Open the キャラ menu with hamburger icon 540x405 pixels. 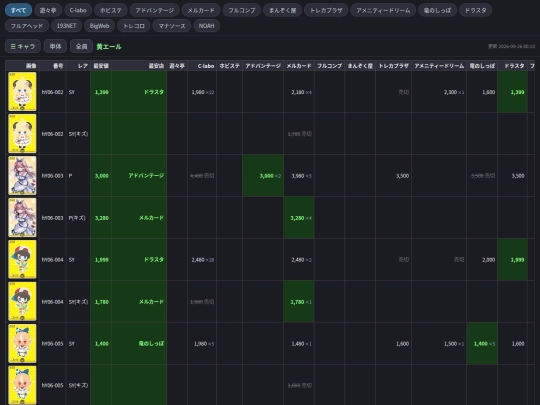pyautogui.click(x=23, y=46)
